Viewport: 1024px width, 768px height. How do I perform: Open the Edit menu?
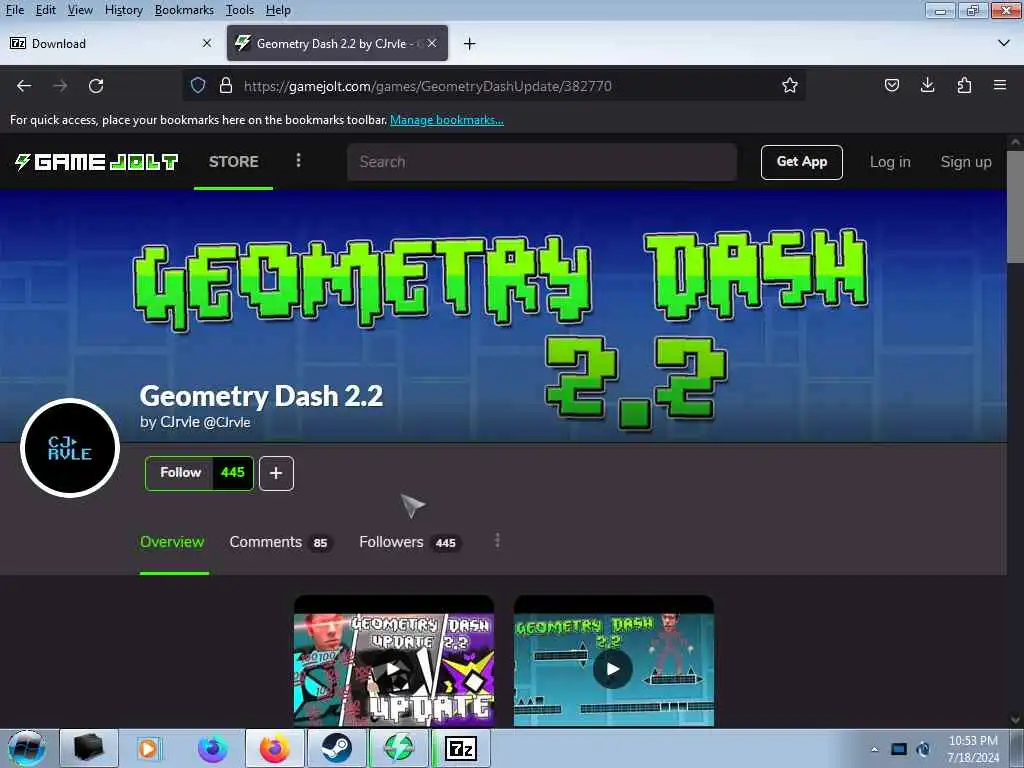click(45, 10)
